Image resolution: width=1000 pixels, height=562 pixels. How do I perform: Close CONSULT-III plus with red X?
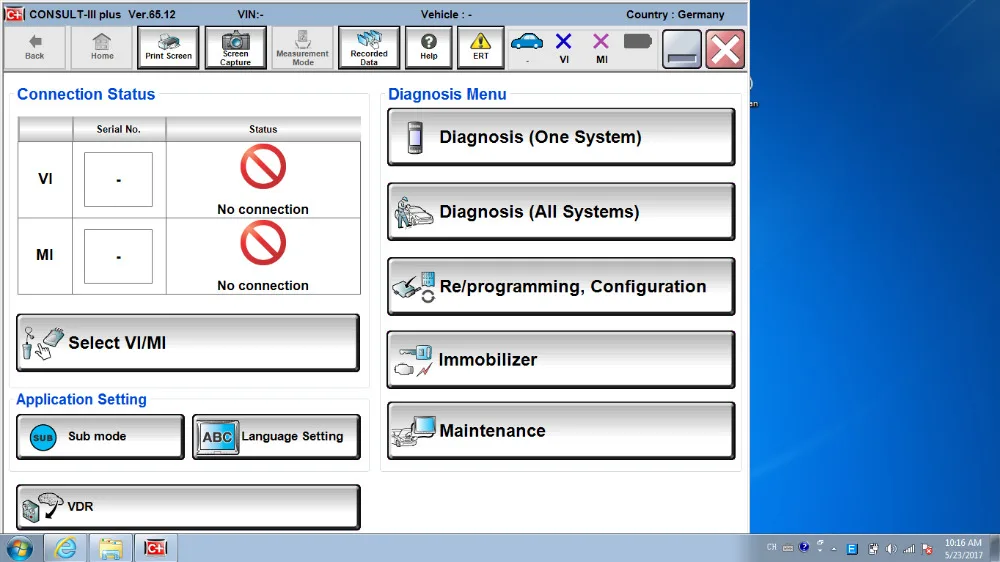click(725, 48)
